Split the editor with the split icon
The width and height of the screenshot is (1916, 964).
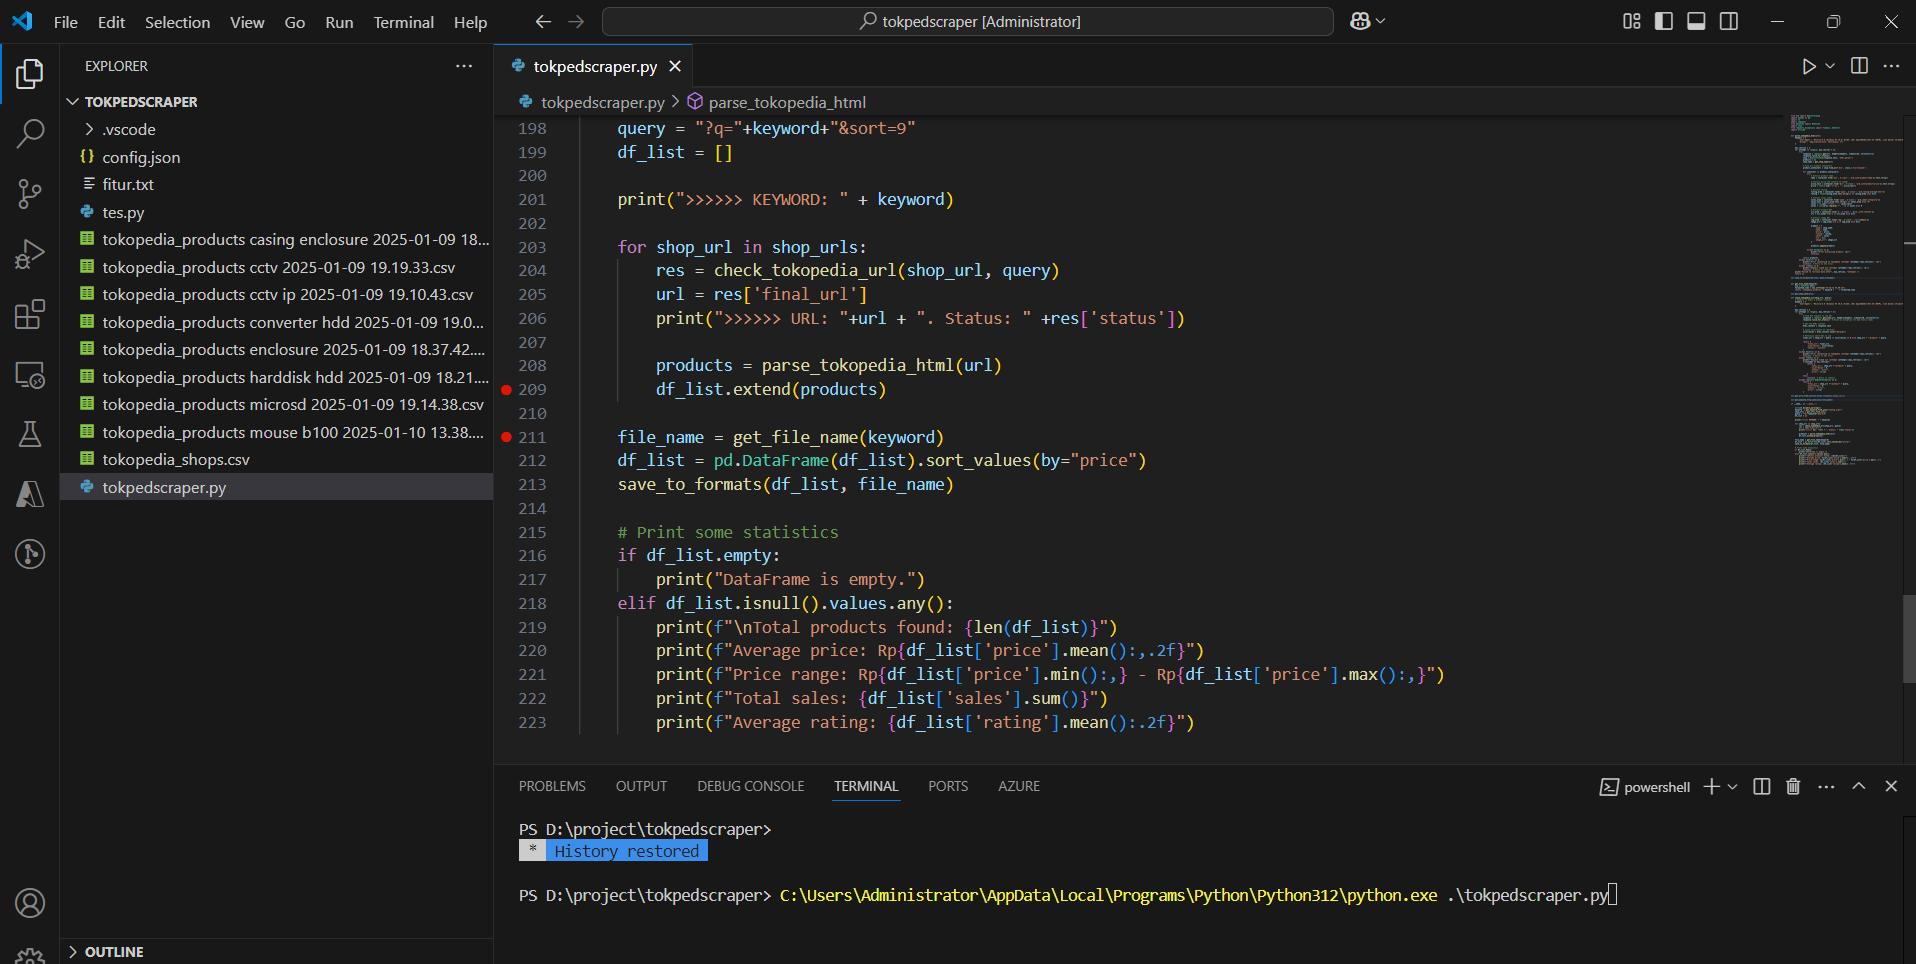pyautogui.click(x=1858, y=66)
